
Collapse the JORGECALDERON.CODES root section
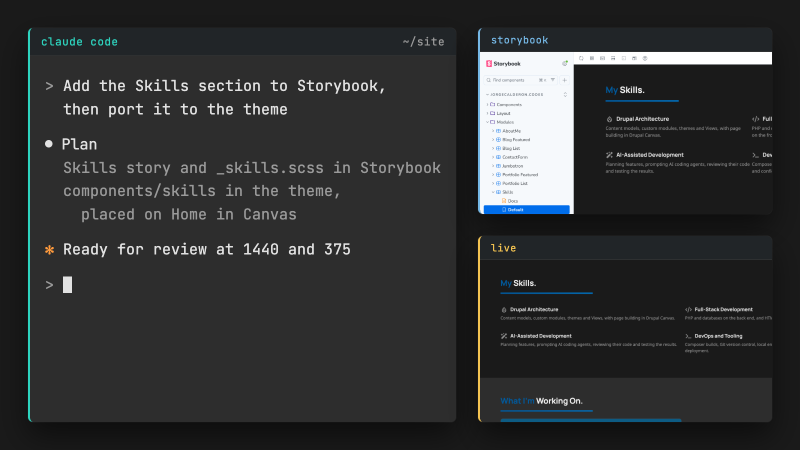pos(515,94)
